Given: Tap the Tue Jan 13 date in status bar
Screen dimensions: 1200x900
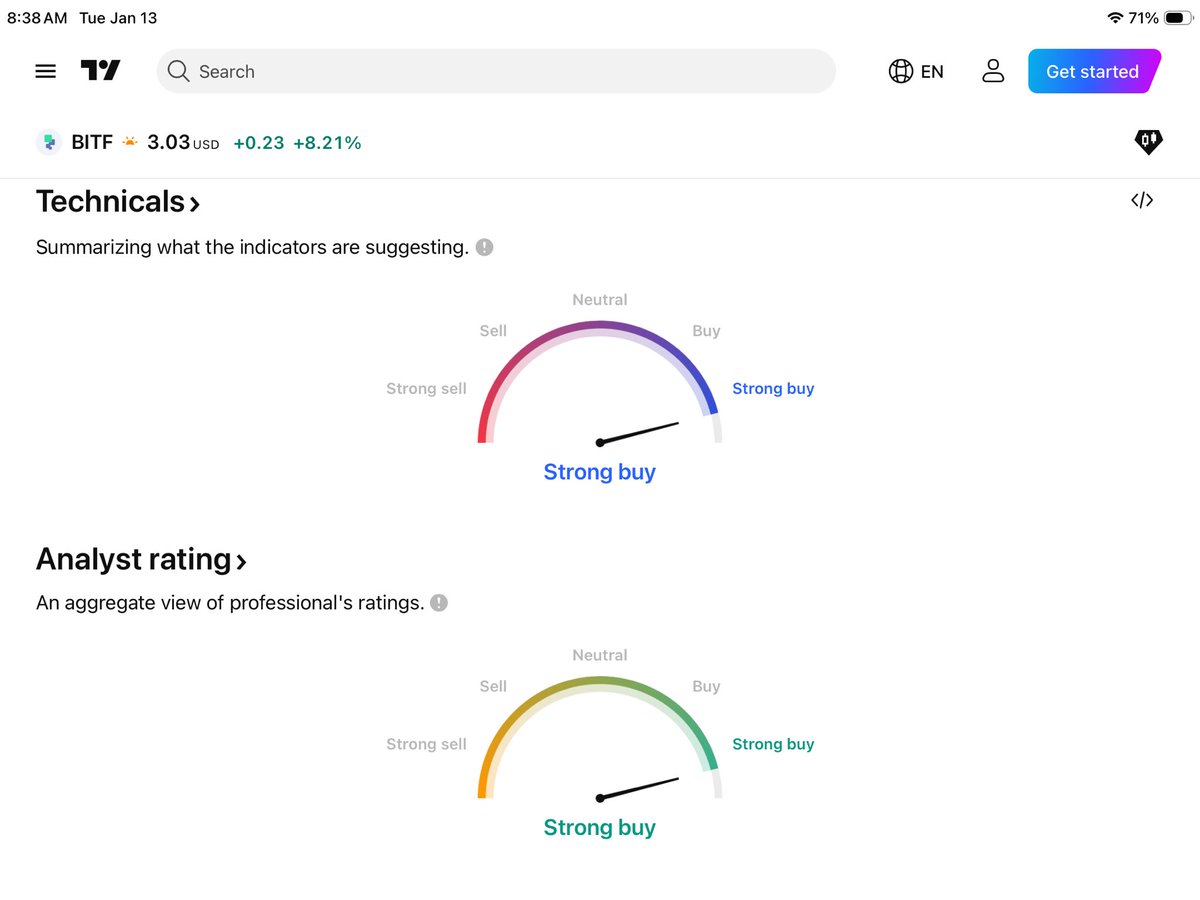Looking at the screenshot, I should [x=118, y=18].
